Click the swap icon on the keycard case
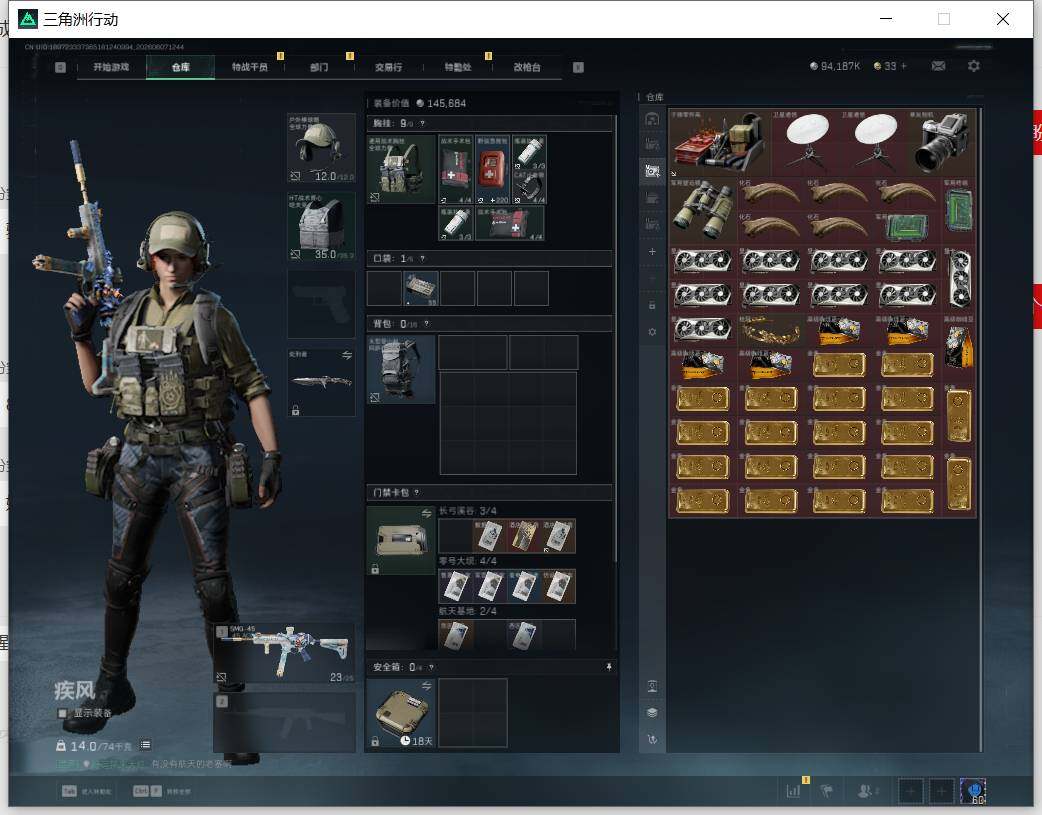Viewport: 1042px width, 815px height. (426, 513)
